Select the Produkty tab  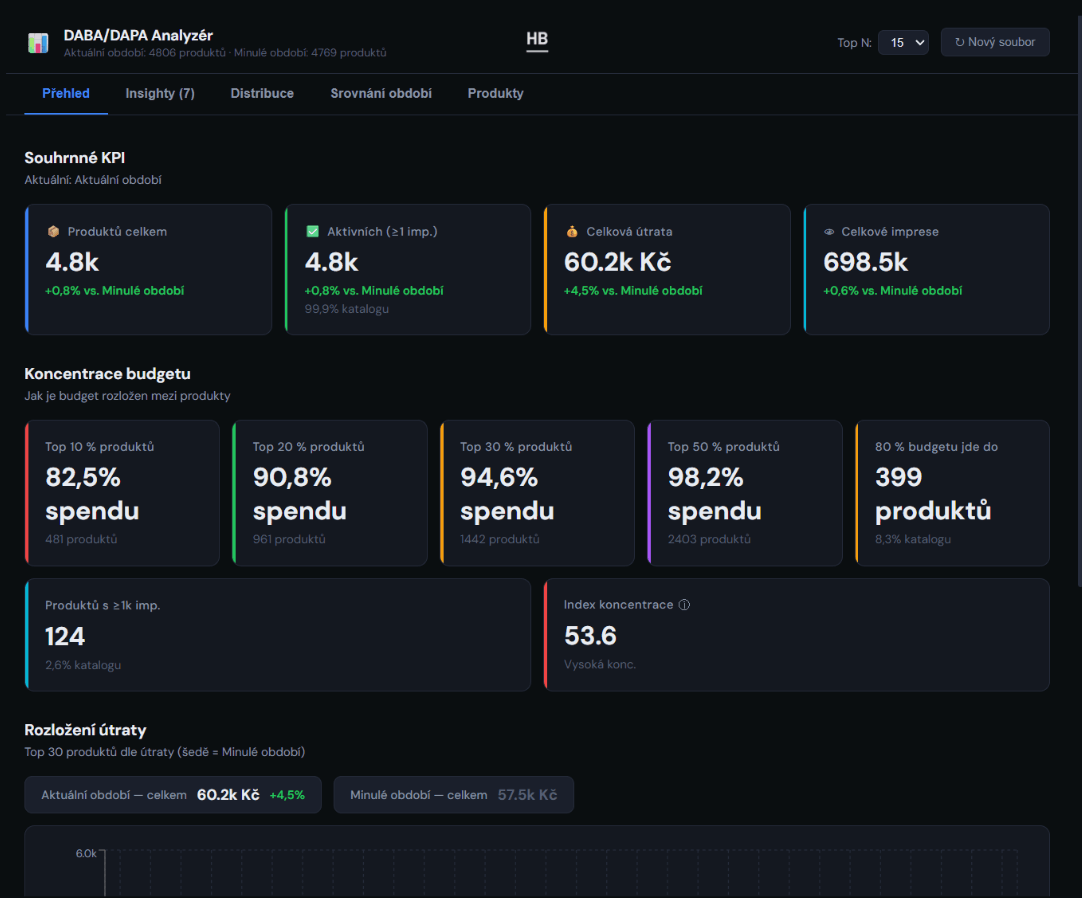495,93
